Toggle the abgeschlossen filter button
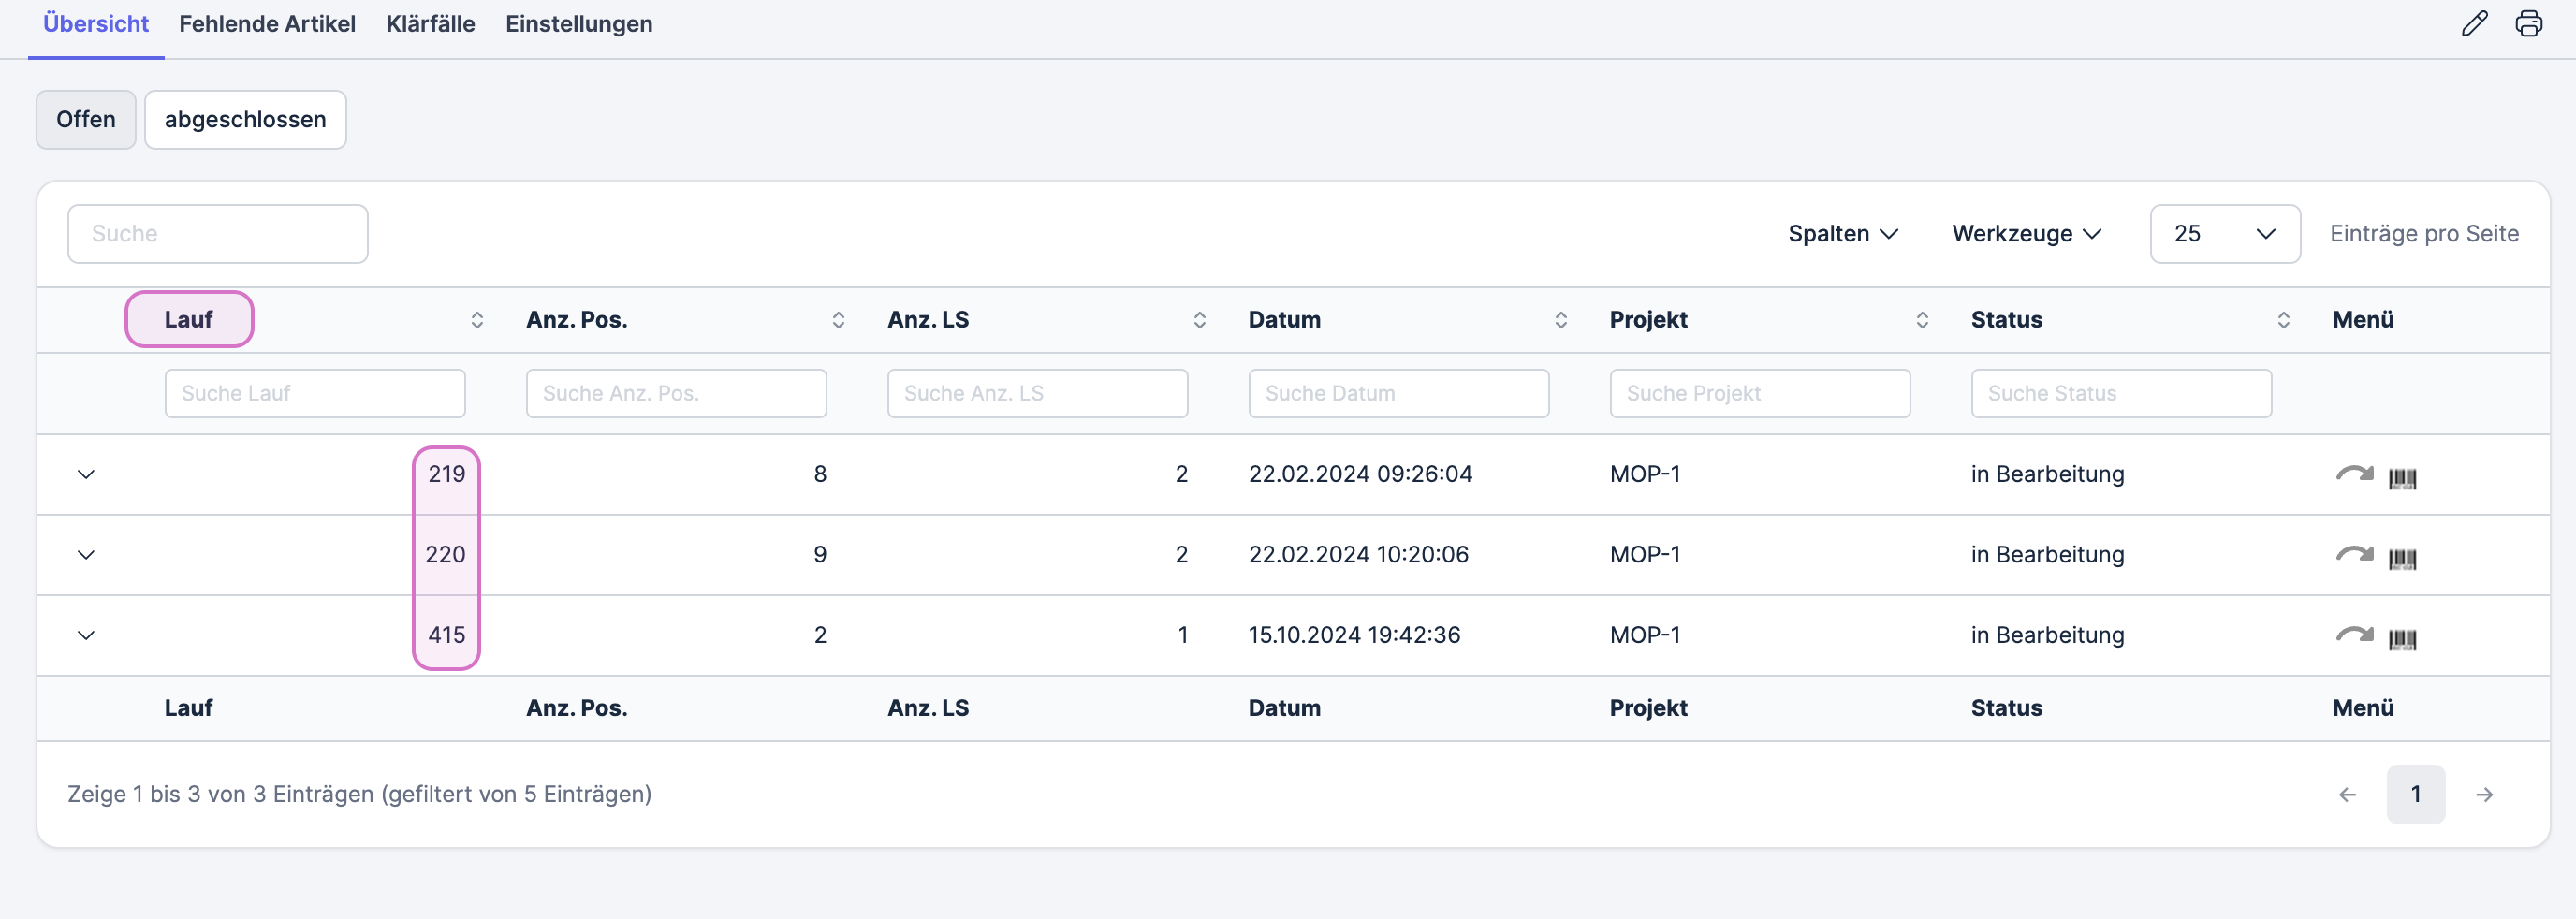The image size is (2576, 919). 245,120
